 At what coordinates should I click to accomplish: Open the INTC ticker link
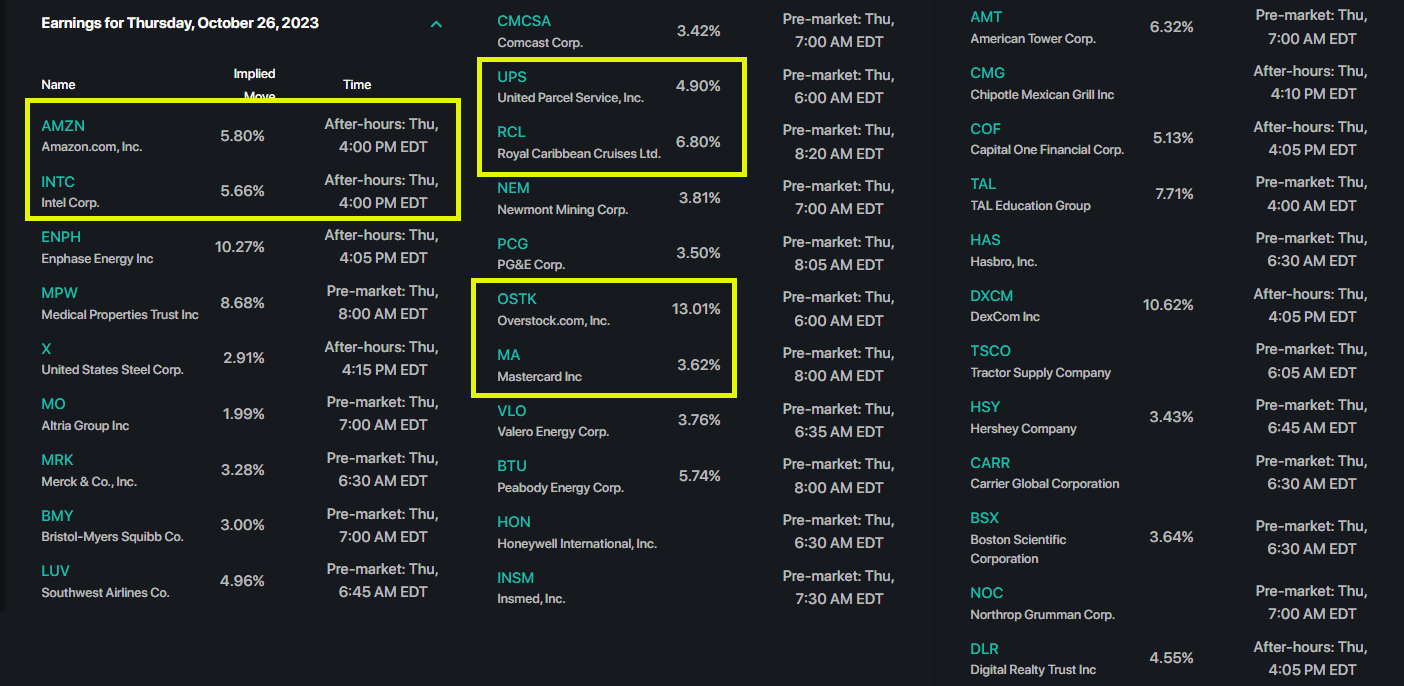click(x=58, y=182)
